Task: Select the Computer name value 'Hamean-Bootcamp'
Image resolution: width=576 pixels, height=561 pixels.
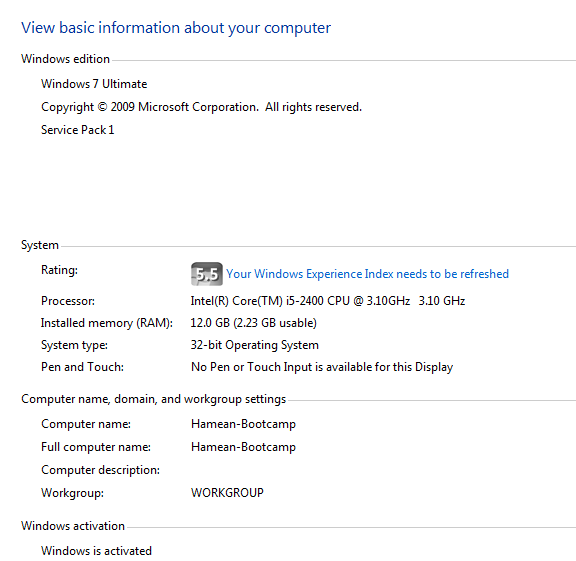Action: [243, 424]
